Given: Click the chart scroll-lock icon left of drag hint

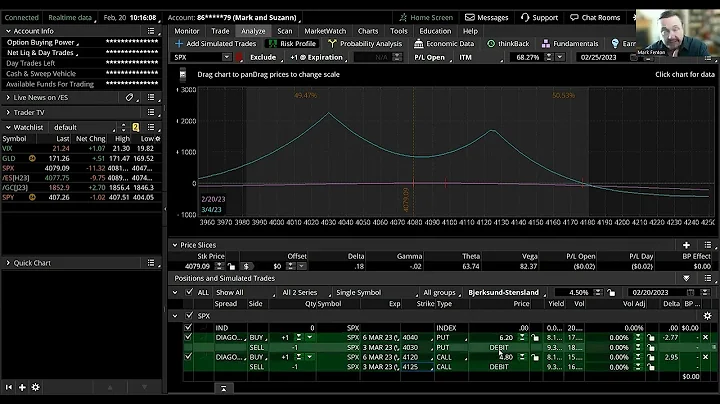Looking at the screenshot, I should tap(183, 74).
